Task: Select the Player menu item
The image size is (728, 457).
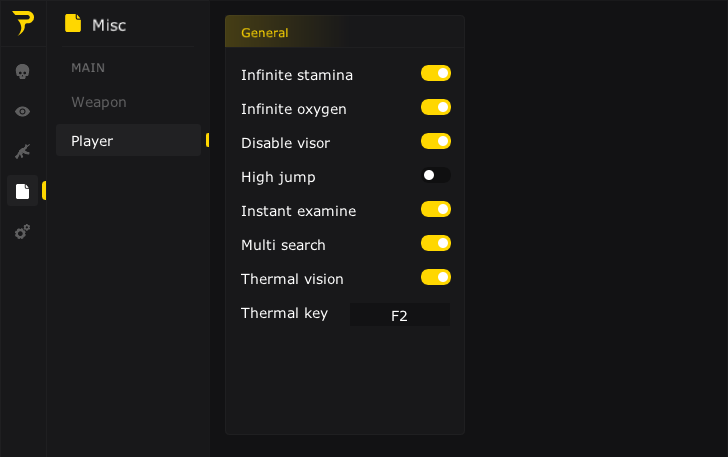Action: pos(92,141)
